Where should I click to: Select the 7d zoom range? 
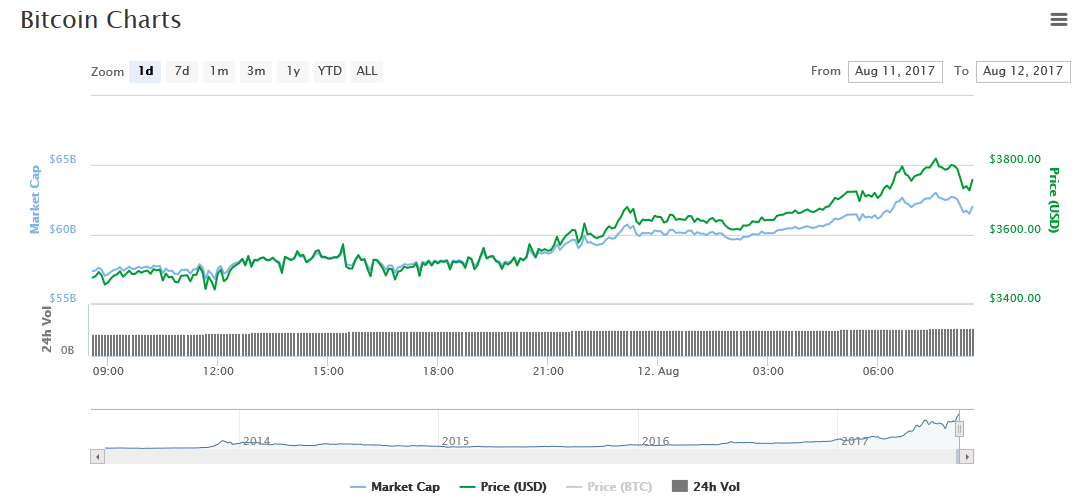182,71
